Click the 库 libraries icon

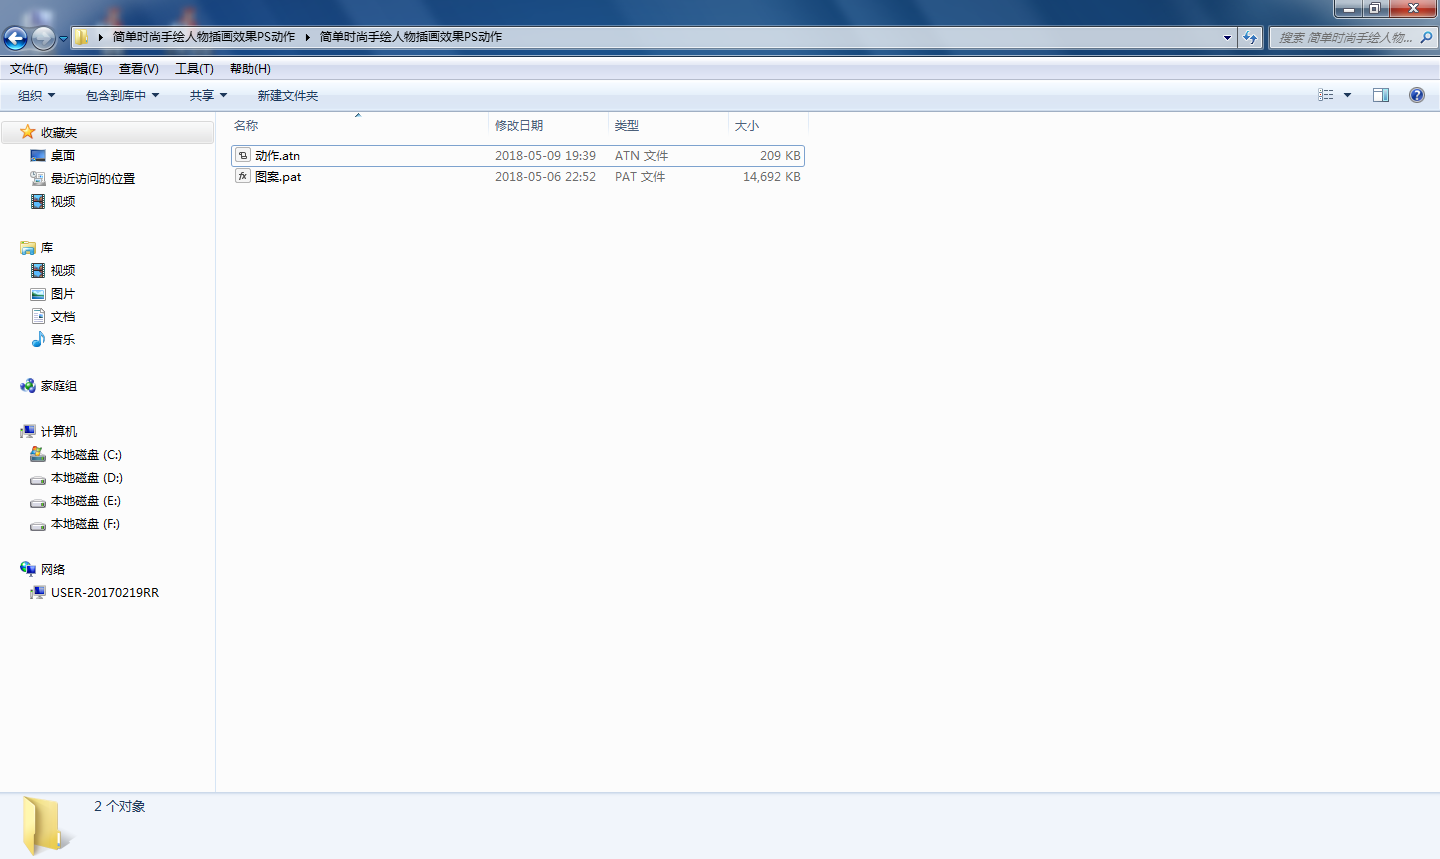coord(28,247)
